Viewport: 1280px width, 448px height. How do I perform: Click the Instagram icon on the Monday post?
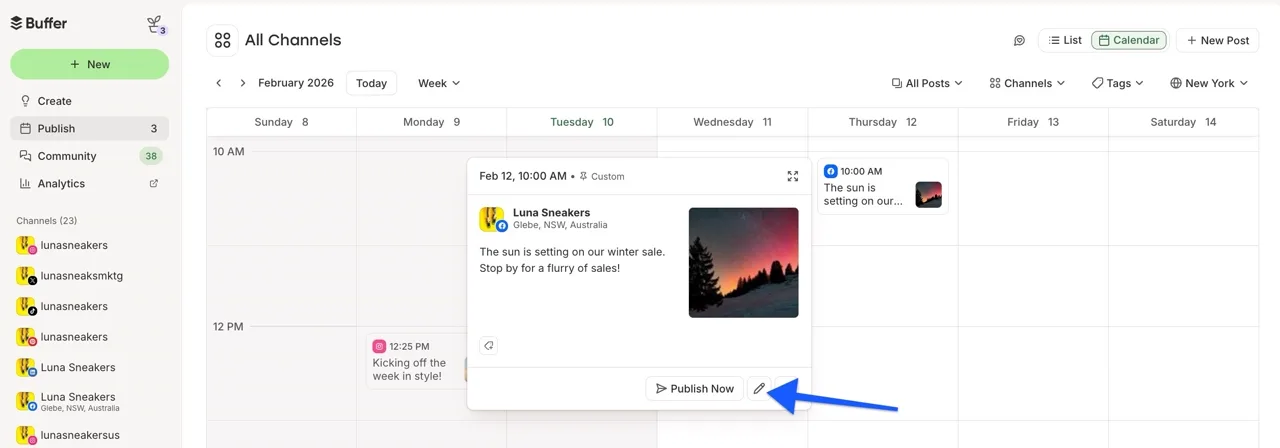(x=379, y=347)
